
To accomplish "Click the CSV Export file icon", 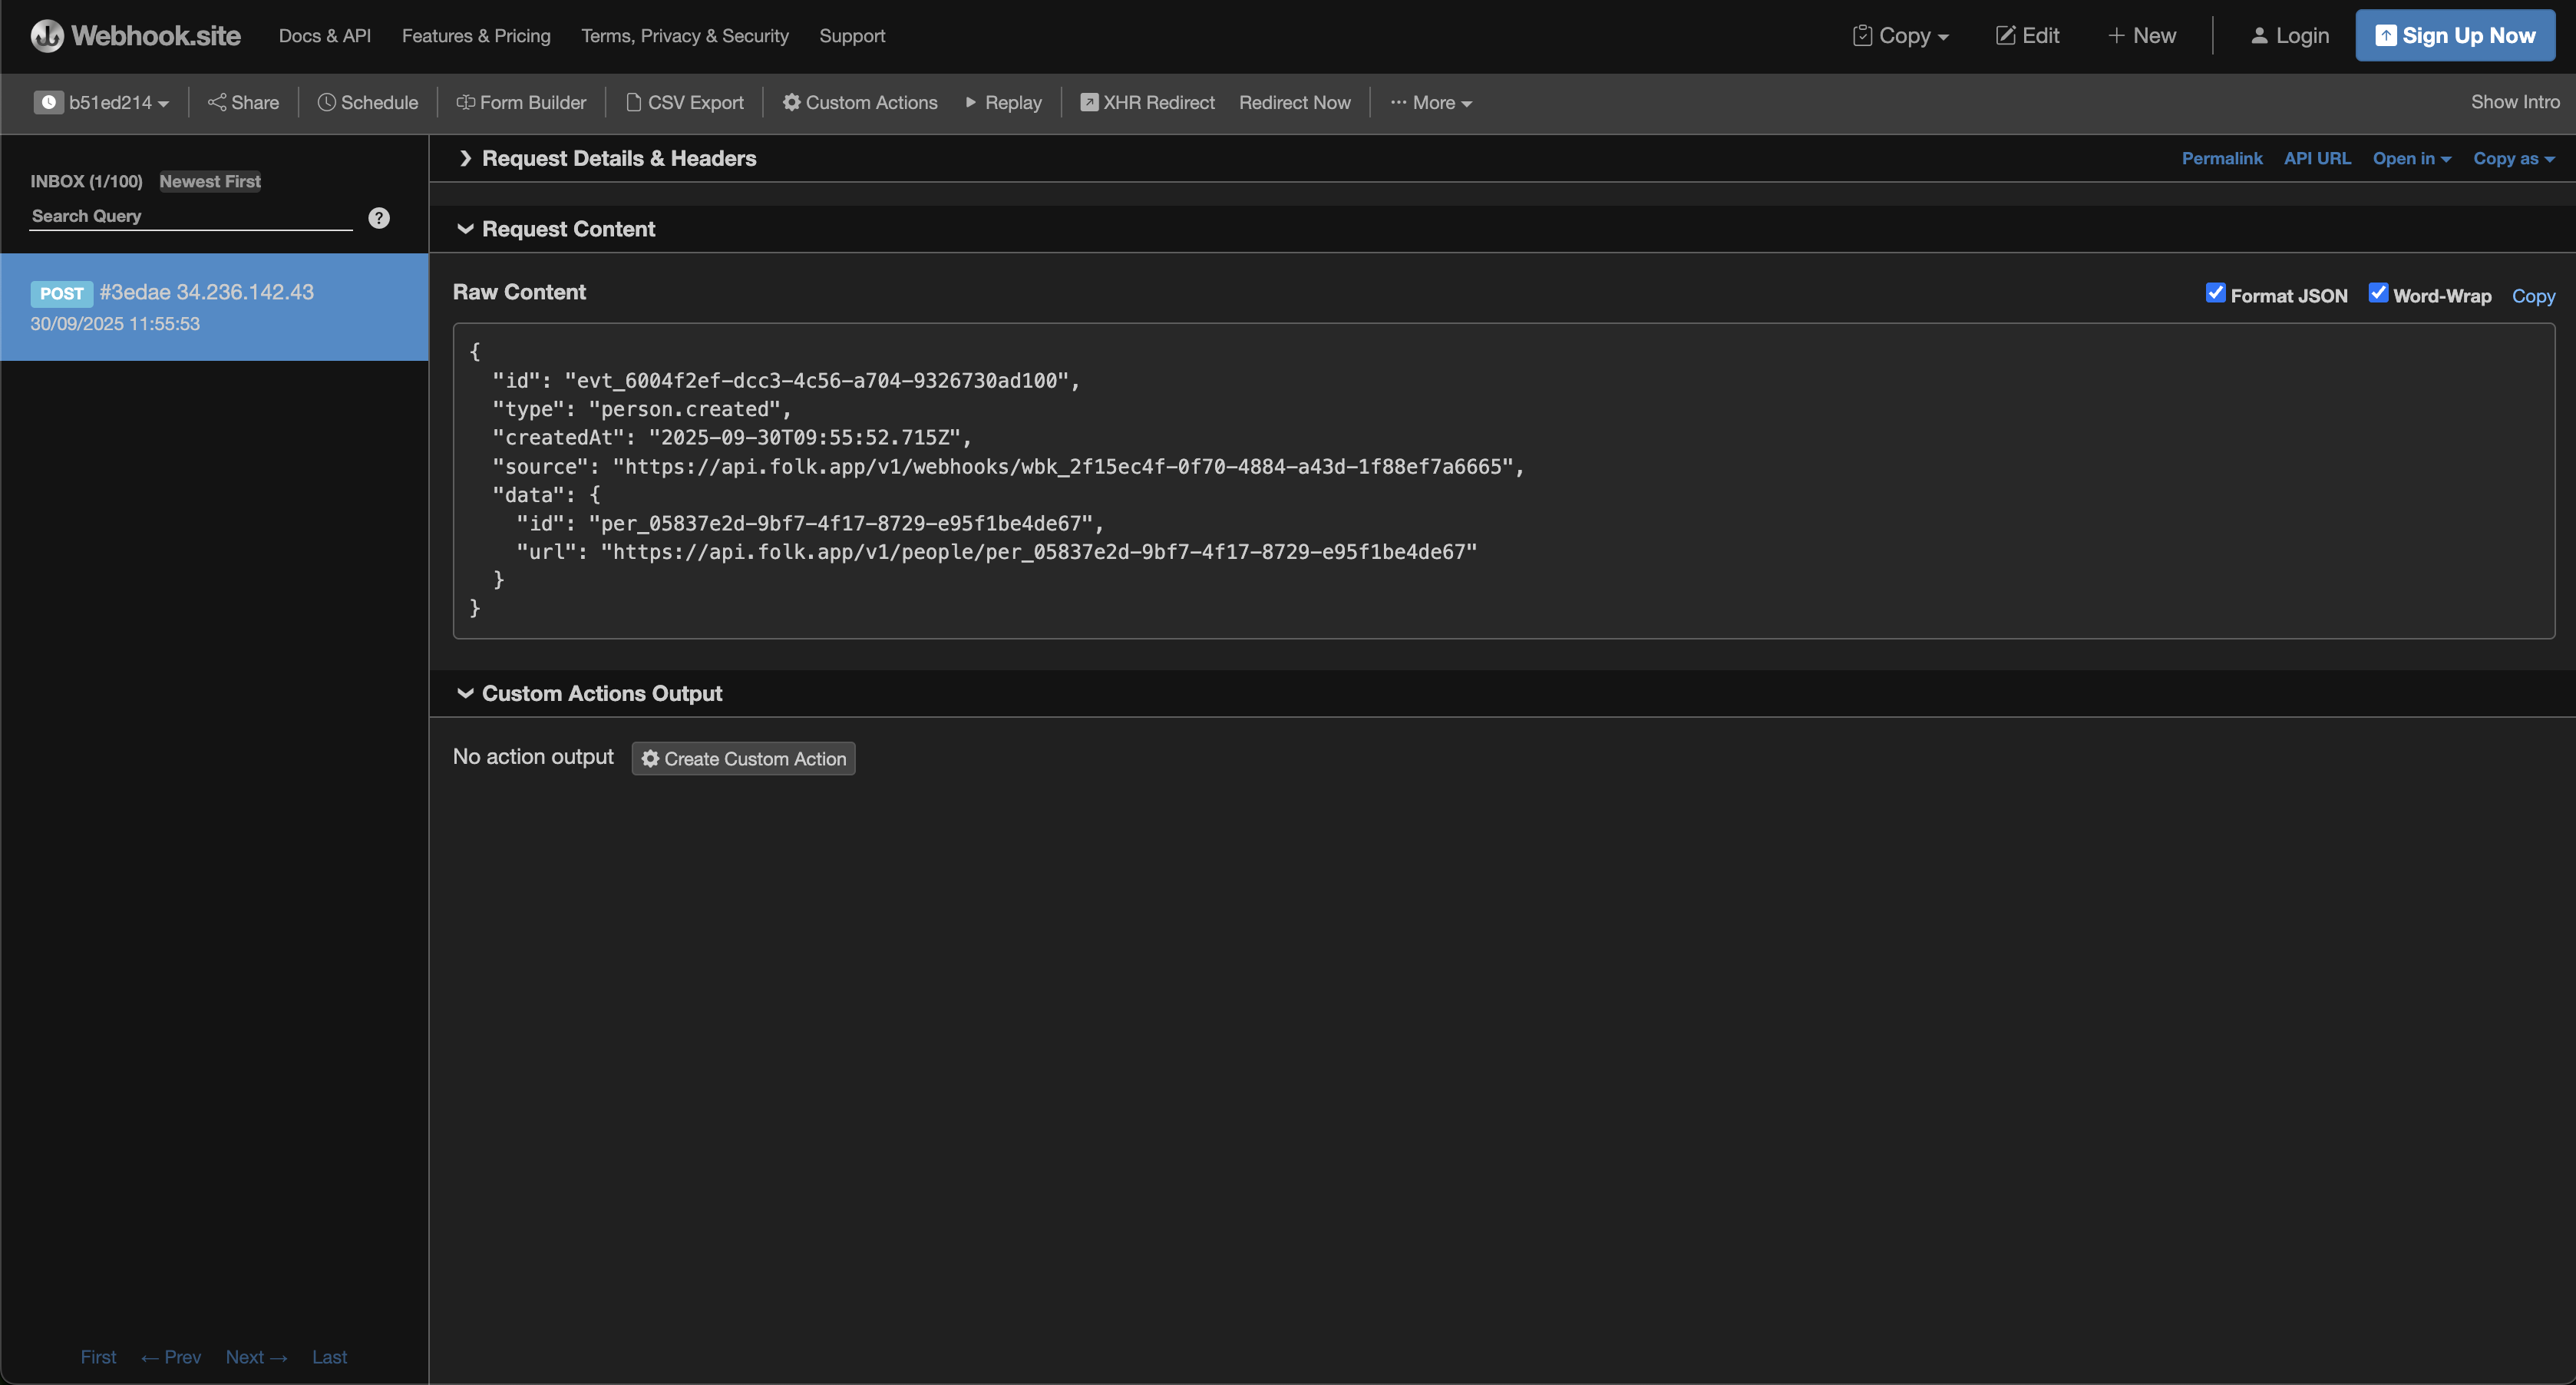I will (633, 102).
